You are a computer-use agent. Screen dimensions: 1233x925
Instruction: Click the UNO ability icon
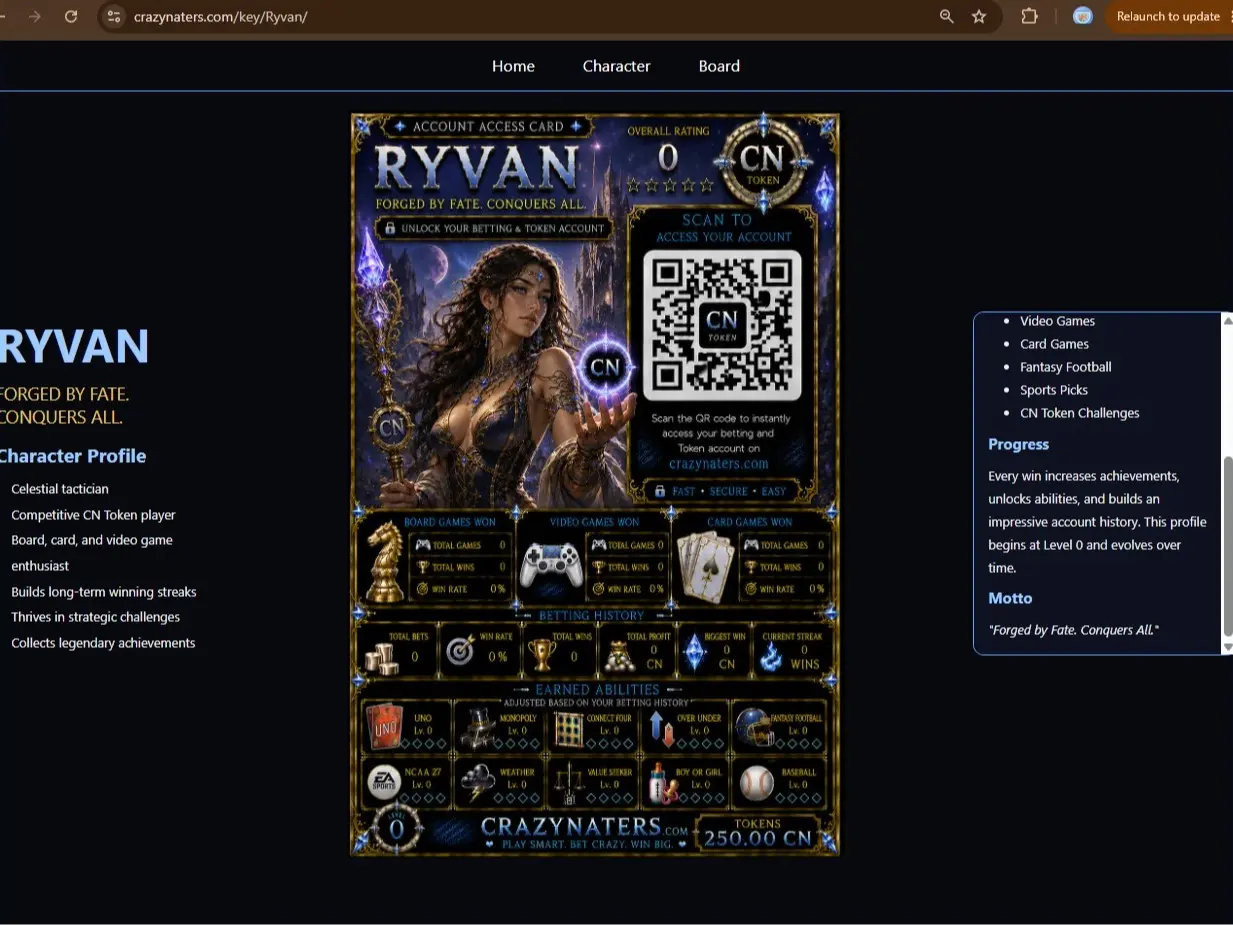pyautogui.click(x=385, y=728)
